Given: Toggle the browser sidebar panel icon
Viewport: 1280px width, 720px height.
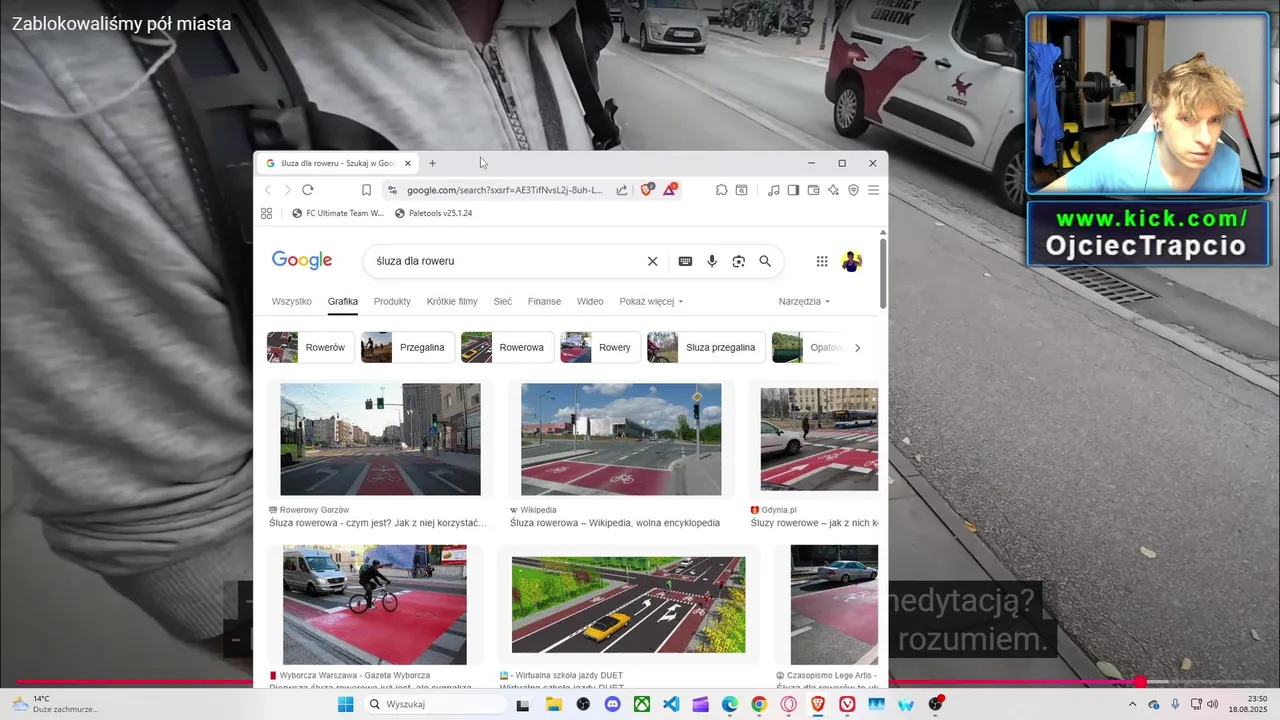Looking at the screenshot, I should point(793,190).
